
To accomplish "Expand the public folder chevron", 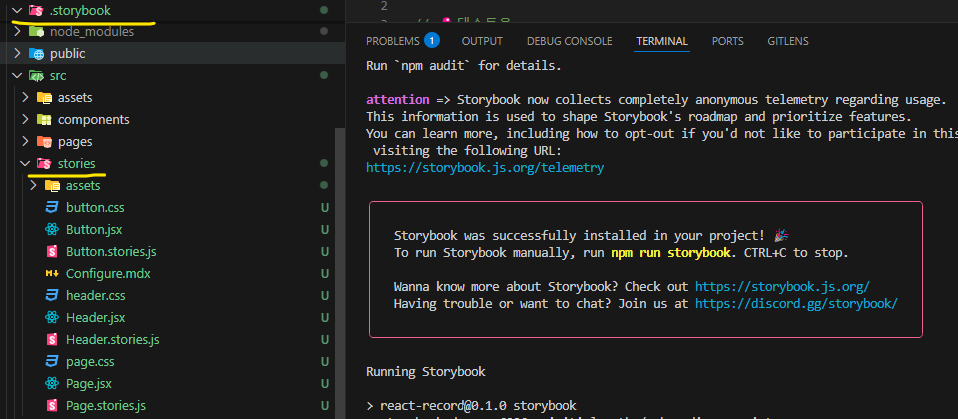I will pyautogui.click(x=17, y=54).
